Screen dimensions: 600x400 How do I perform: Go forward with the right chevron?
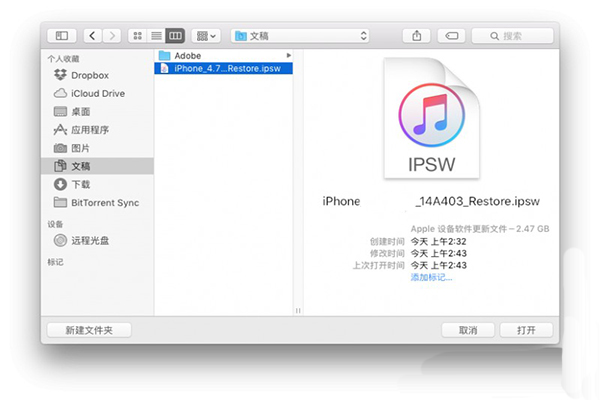click(x=112, y=36)
